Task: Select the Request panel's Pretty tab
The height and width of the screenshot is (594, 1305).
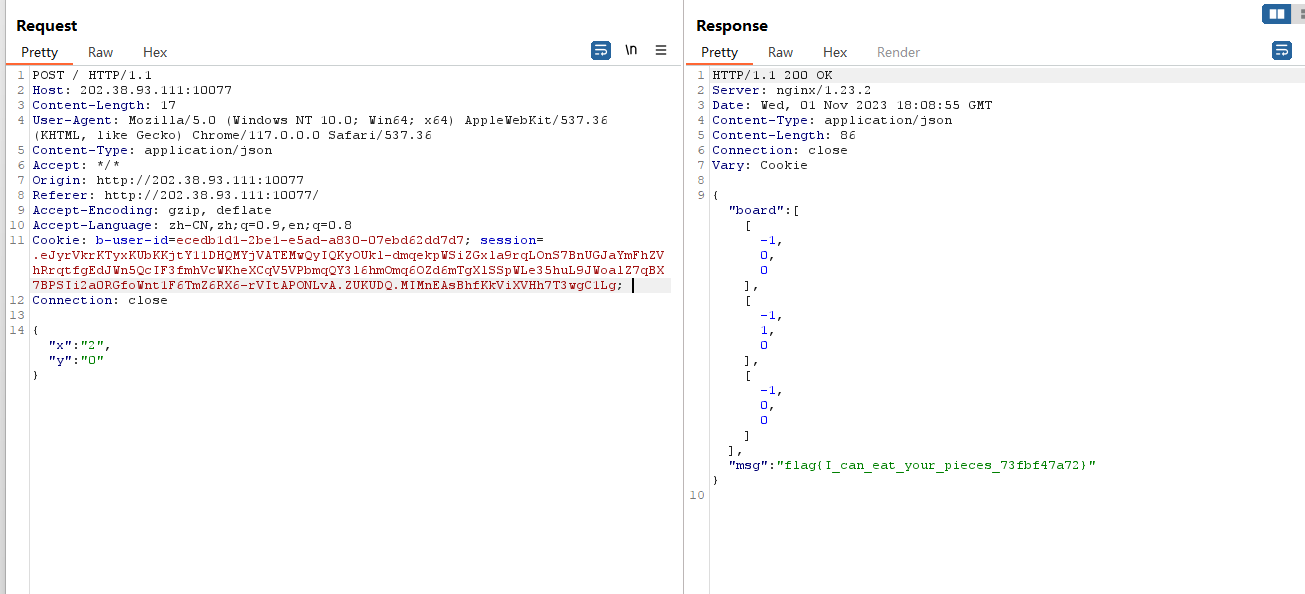Action: (x=40, y=52)
